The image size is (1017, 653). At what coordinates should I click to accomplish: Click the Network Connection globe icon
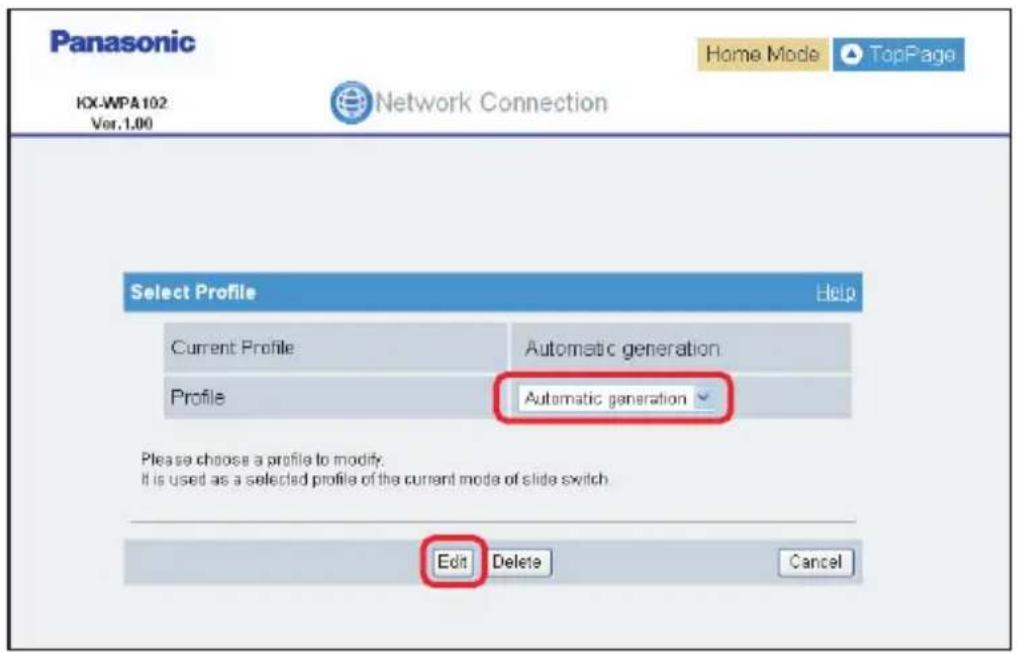[x=350, y=102]
